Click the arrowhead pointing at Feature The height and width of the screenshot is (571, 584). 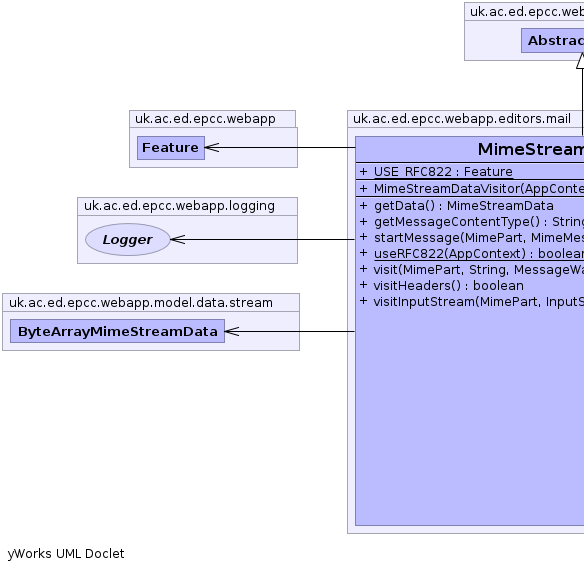coord(212,147)
